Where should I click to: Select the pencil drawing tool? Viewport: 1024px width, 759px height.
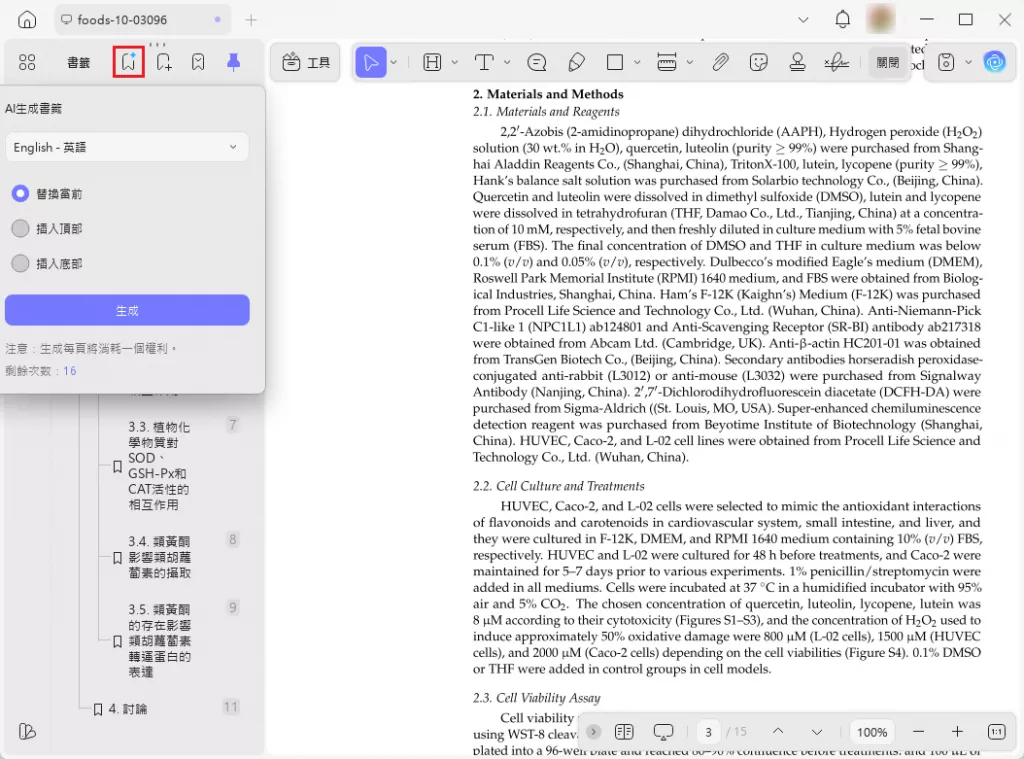tap(576, 61)
